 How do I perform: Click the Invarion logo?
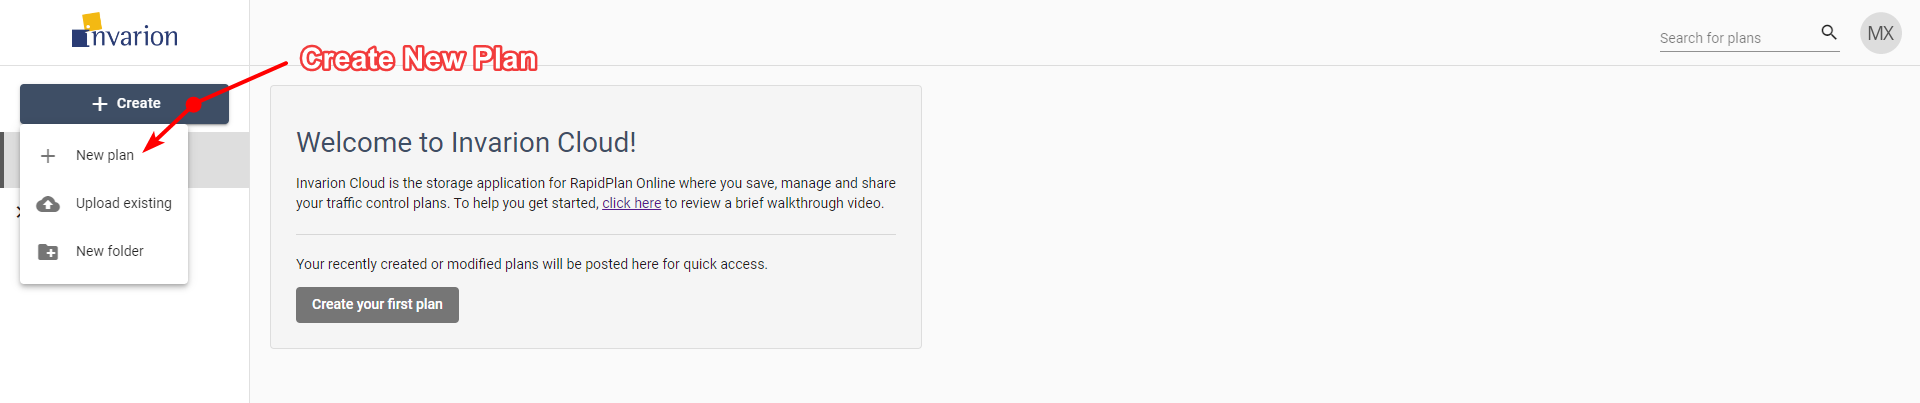125,32
